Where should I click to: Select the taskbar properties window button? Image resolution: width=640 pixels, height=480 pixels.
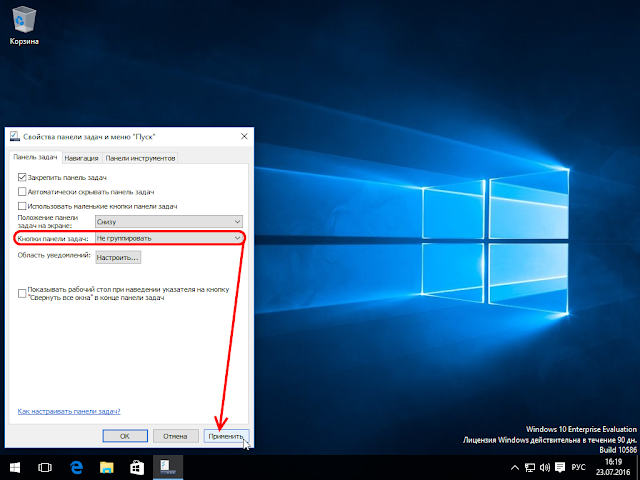(168, 467)
